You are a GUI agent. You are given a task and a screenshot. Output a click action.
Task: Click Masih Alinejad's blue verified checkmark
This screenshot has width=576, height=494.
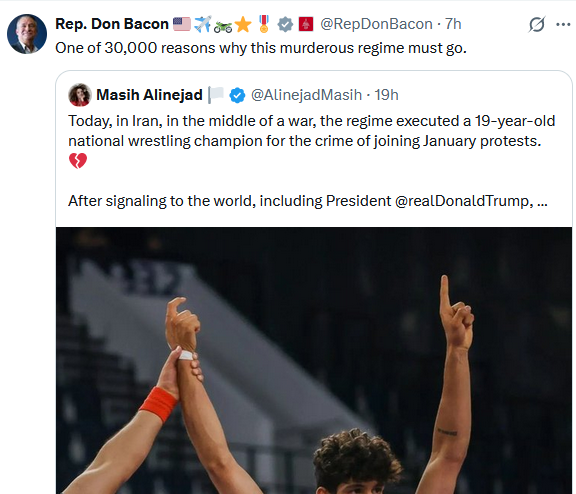tap(237, 95)
